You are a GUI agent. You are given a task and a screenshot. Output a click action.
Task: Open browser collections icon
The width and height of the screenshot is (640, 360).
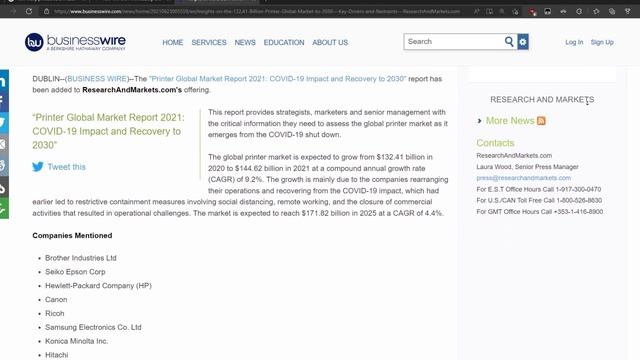(x=611, y=11)
